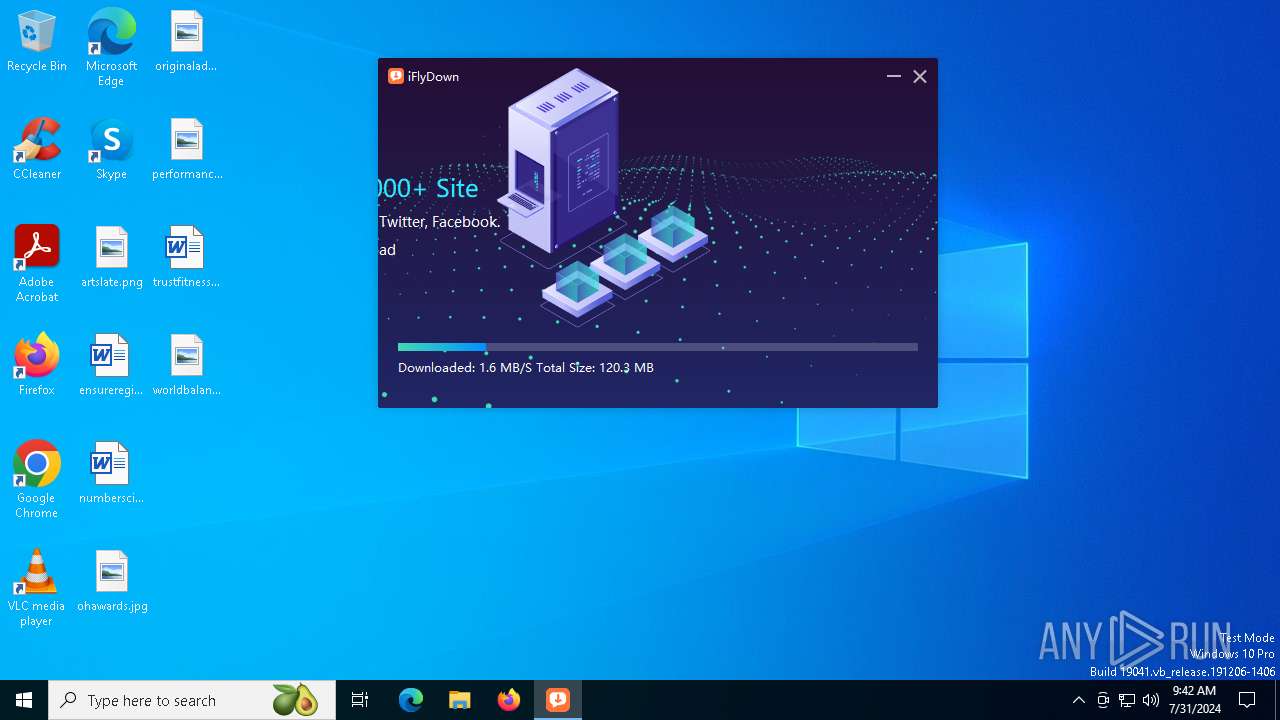Select the performanc image file
The height and width of the screenshot is (720, 1280).
pyautogui.click(x=187, y=150)
